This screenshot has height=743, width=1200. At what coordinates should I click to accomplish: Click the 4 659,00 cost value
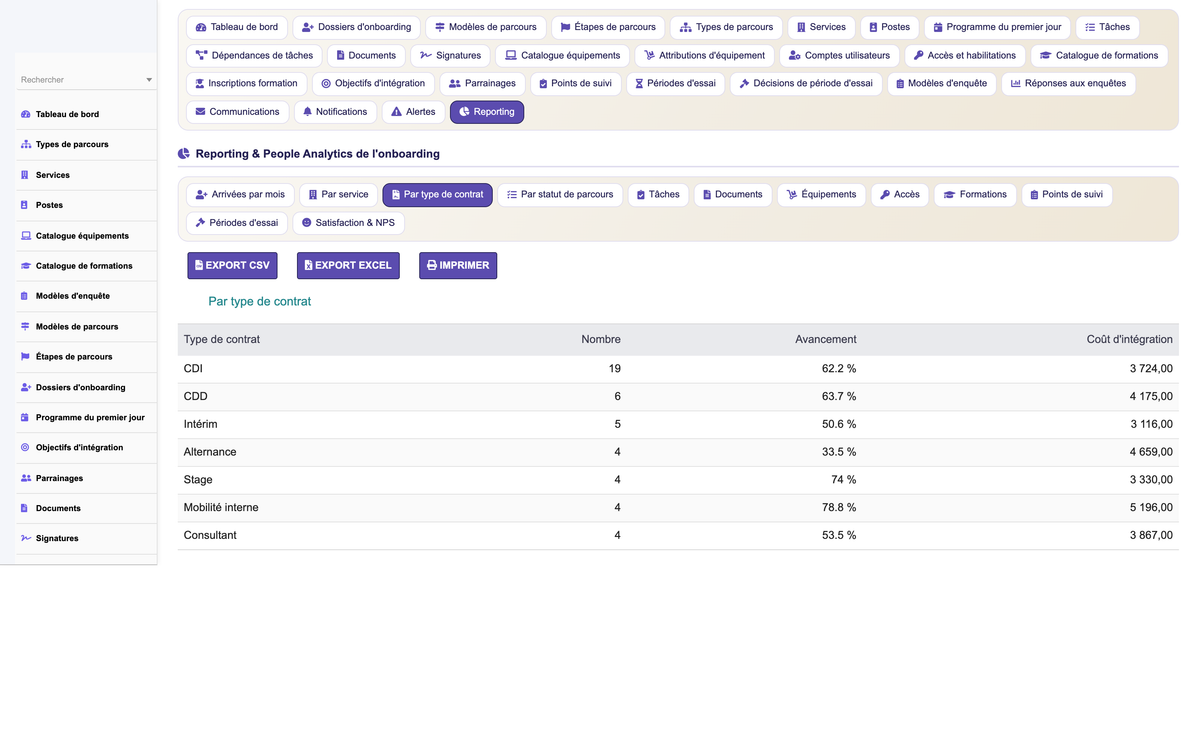1151,452
